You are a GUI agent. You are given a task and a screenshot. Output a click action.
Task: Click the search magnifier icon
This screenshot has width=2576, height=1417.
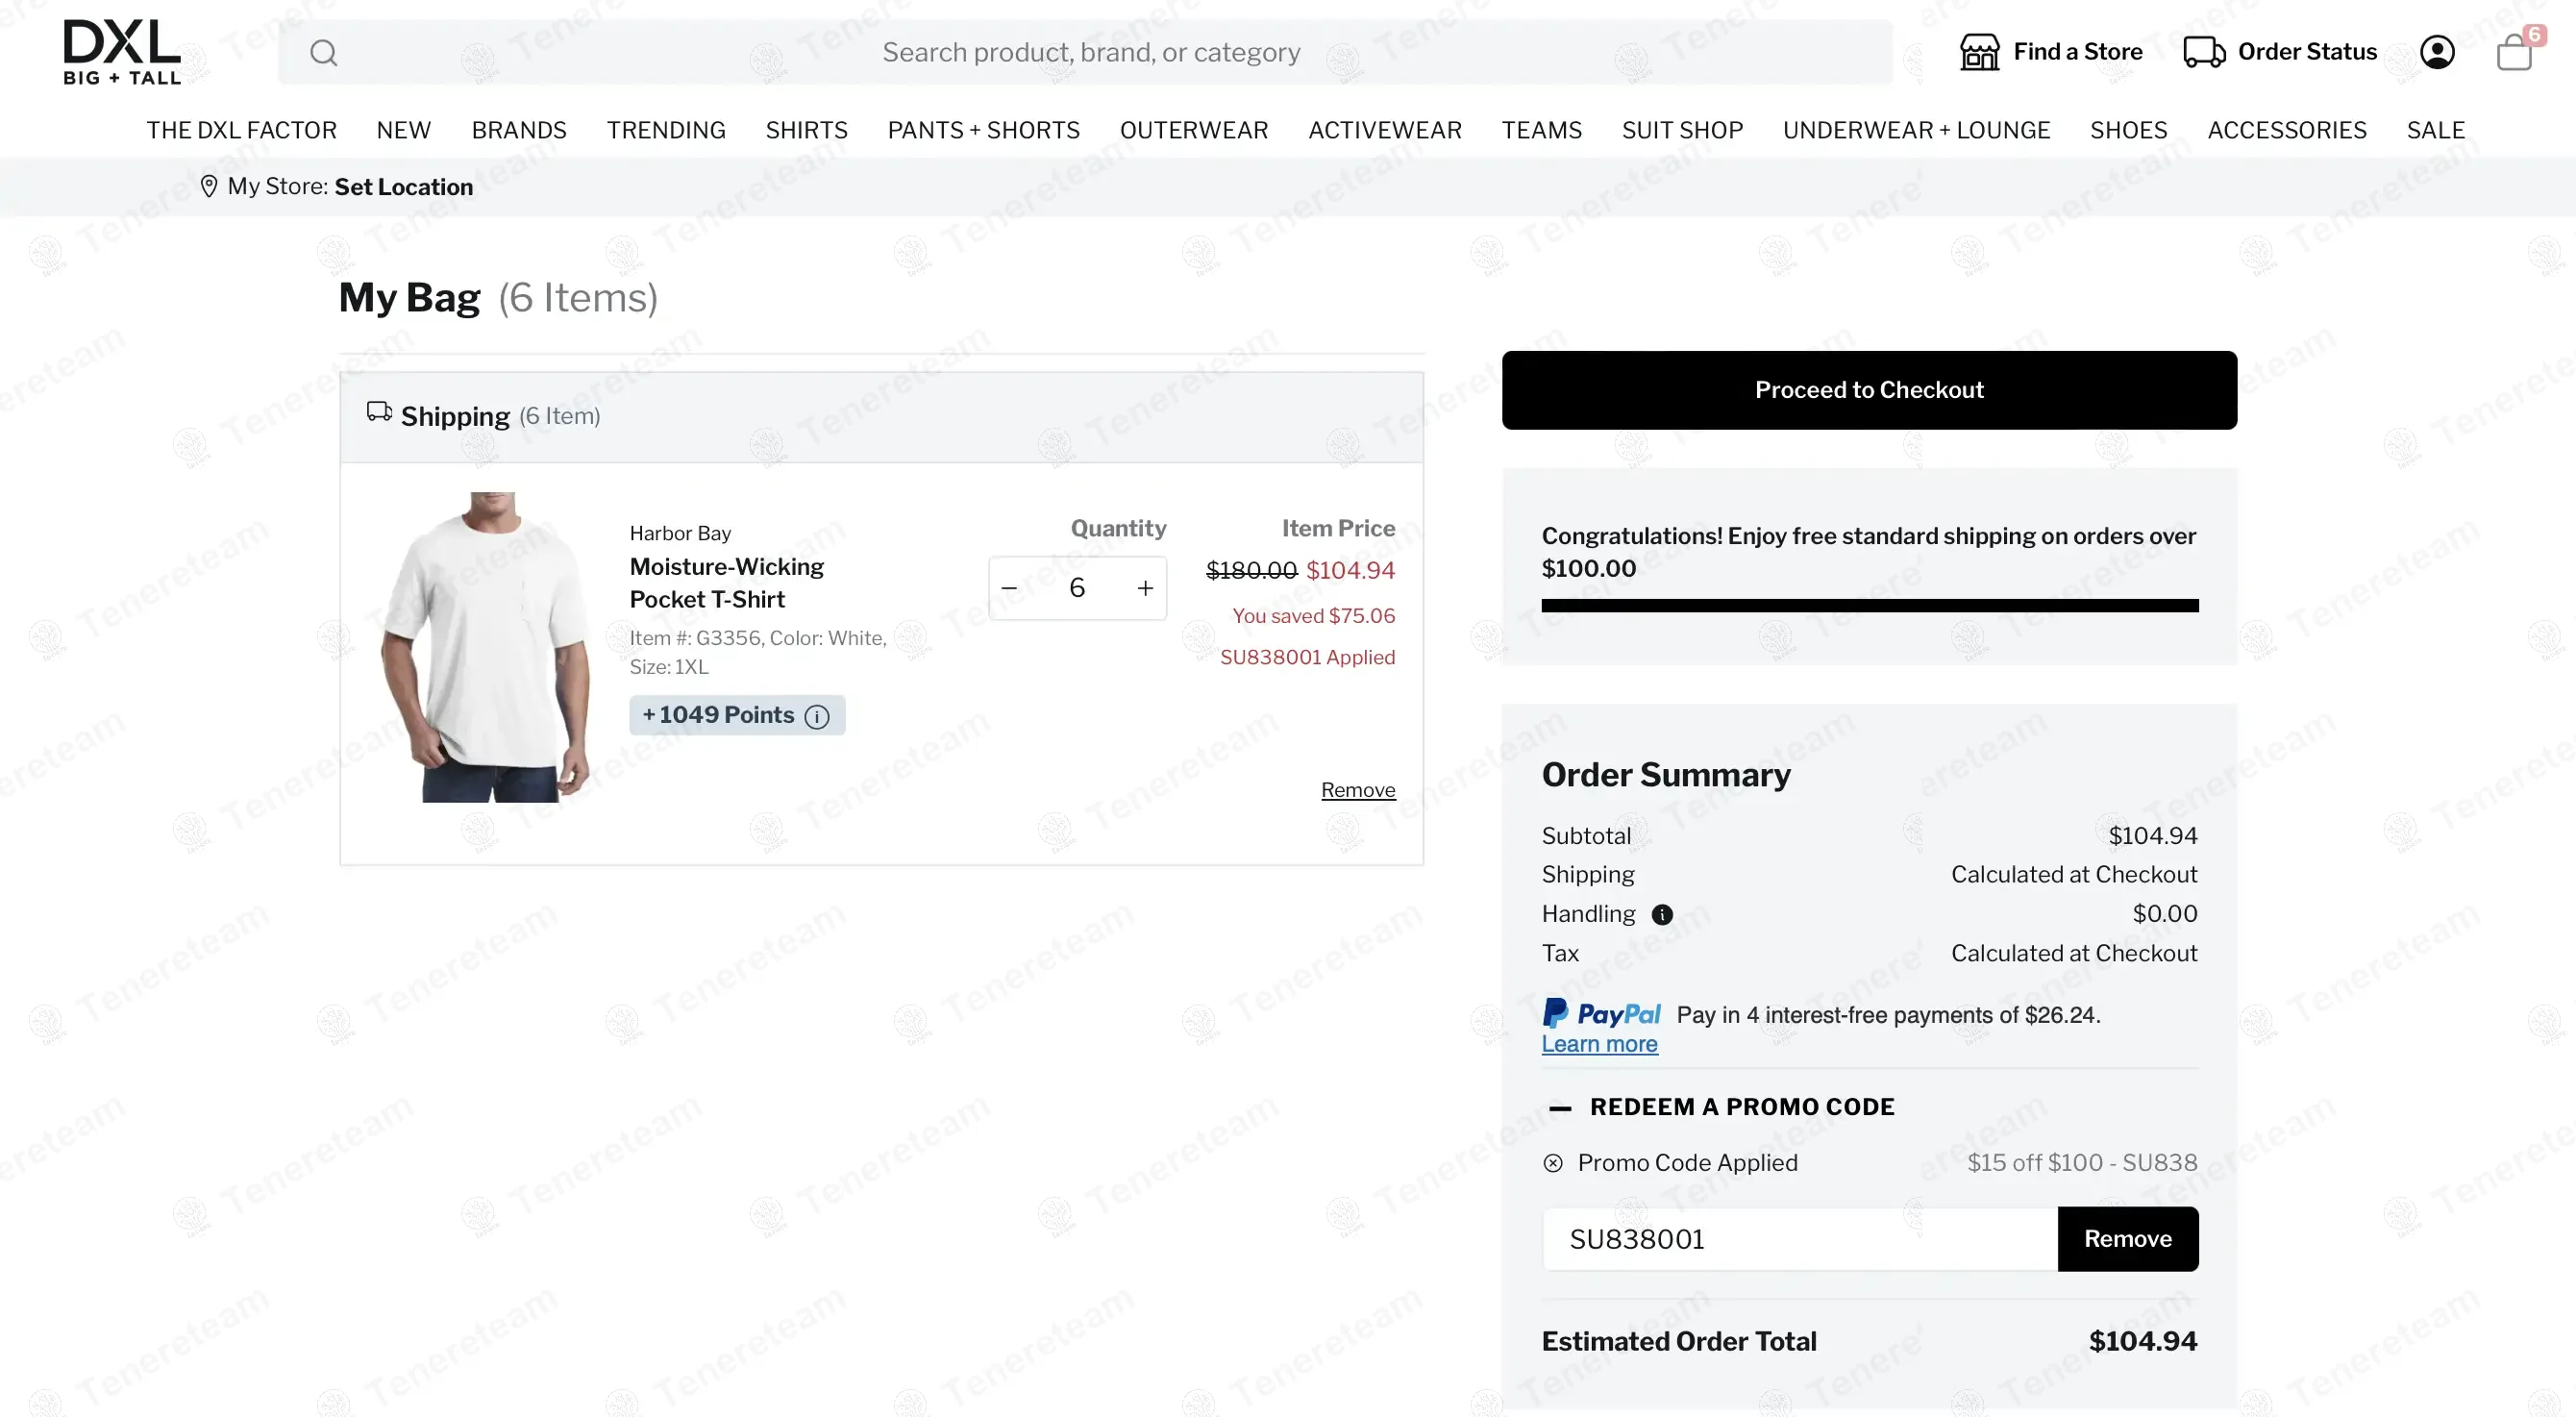323,52
